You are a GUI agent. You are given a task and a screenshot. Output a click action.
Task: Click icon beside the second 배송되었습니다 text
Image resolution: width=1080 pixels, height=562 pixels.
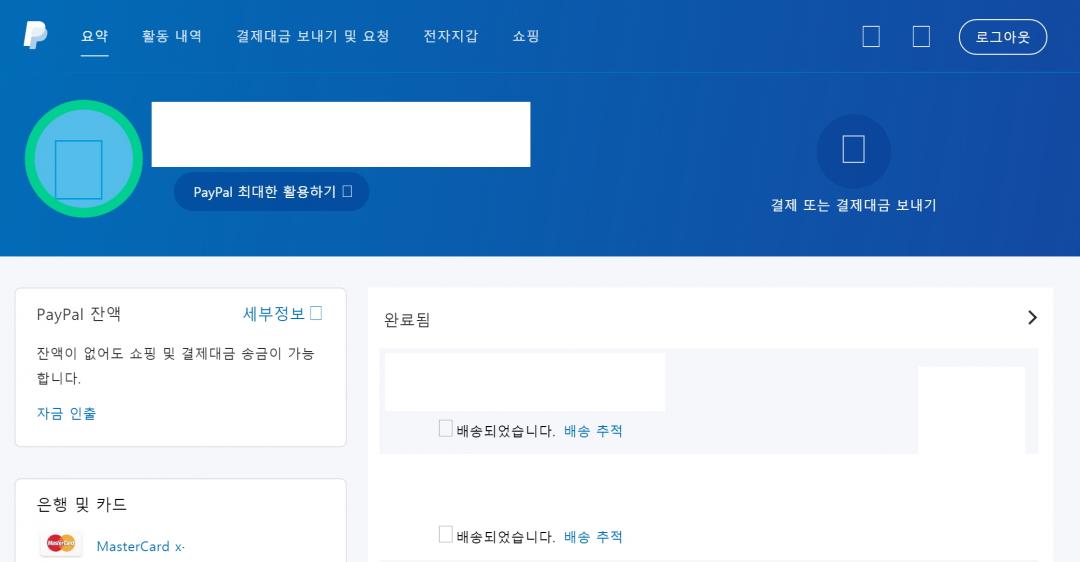tap(446, 535)
